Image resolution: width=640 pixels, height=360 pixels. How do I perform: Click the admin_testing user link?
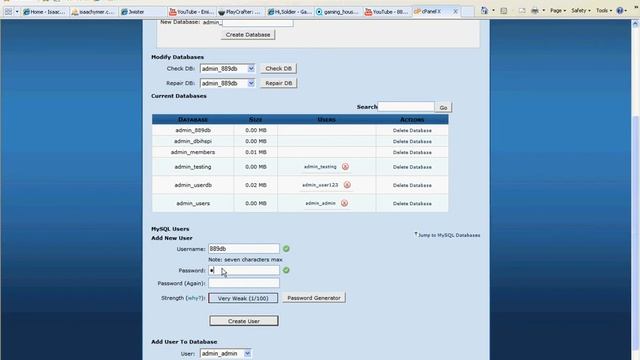[320, 167]
